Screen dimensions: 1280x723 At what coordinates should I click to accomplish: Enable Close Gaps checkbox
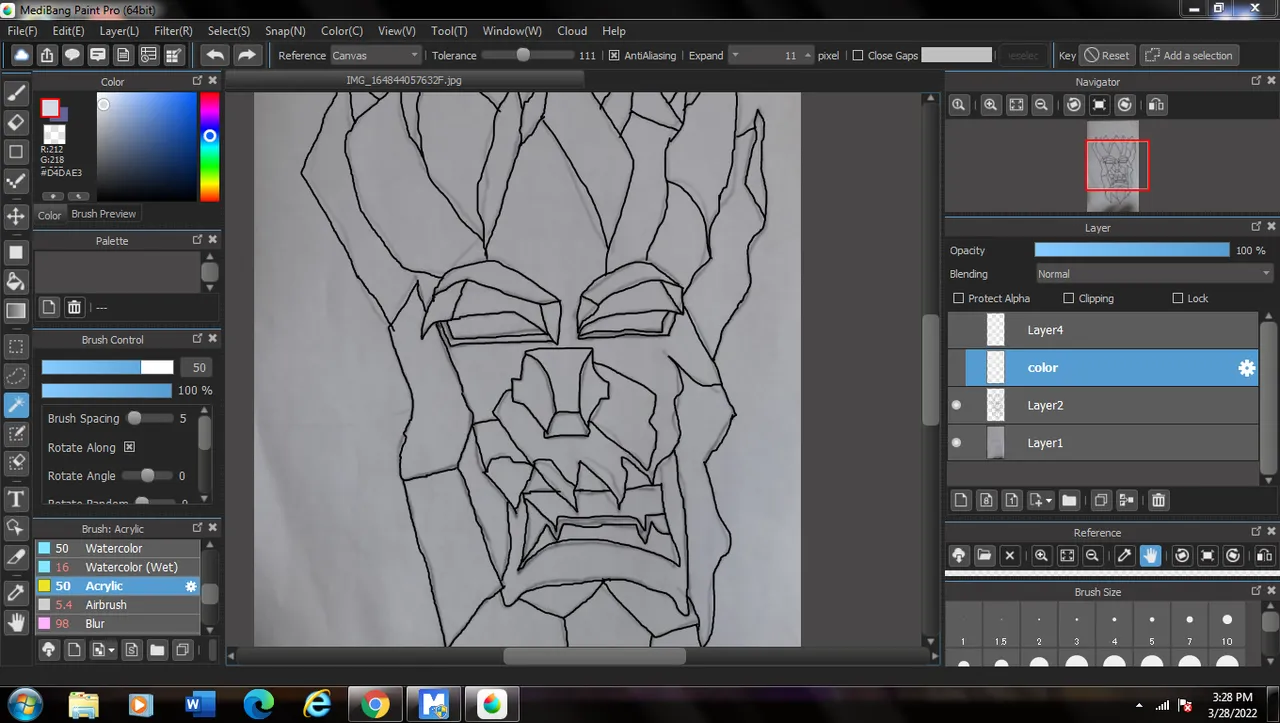pos(857,56)
